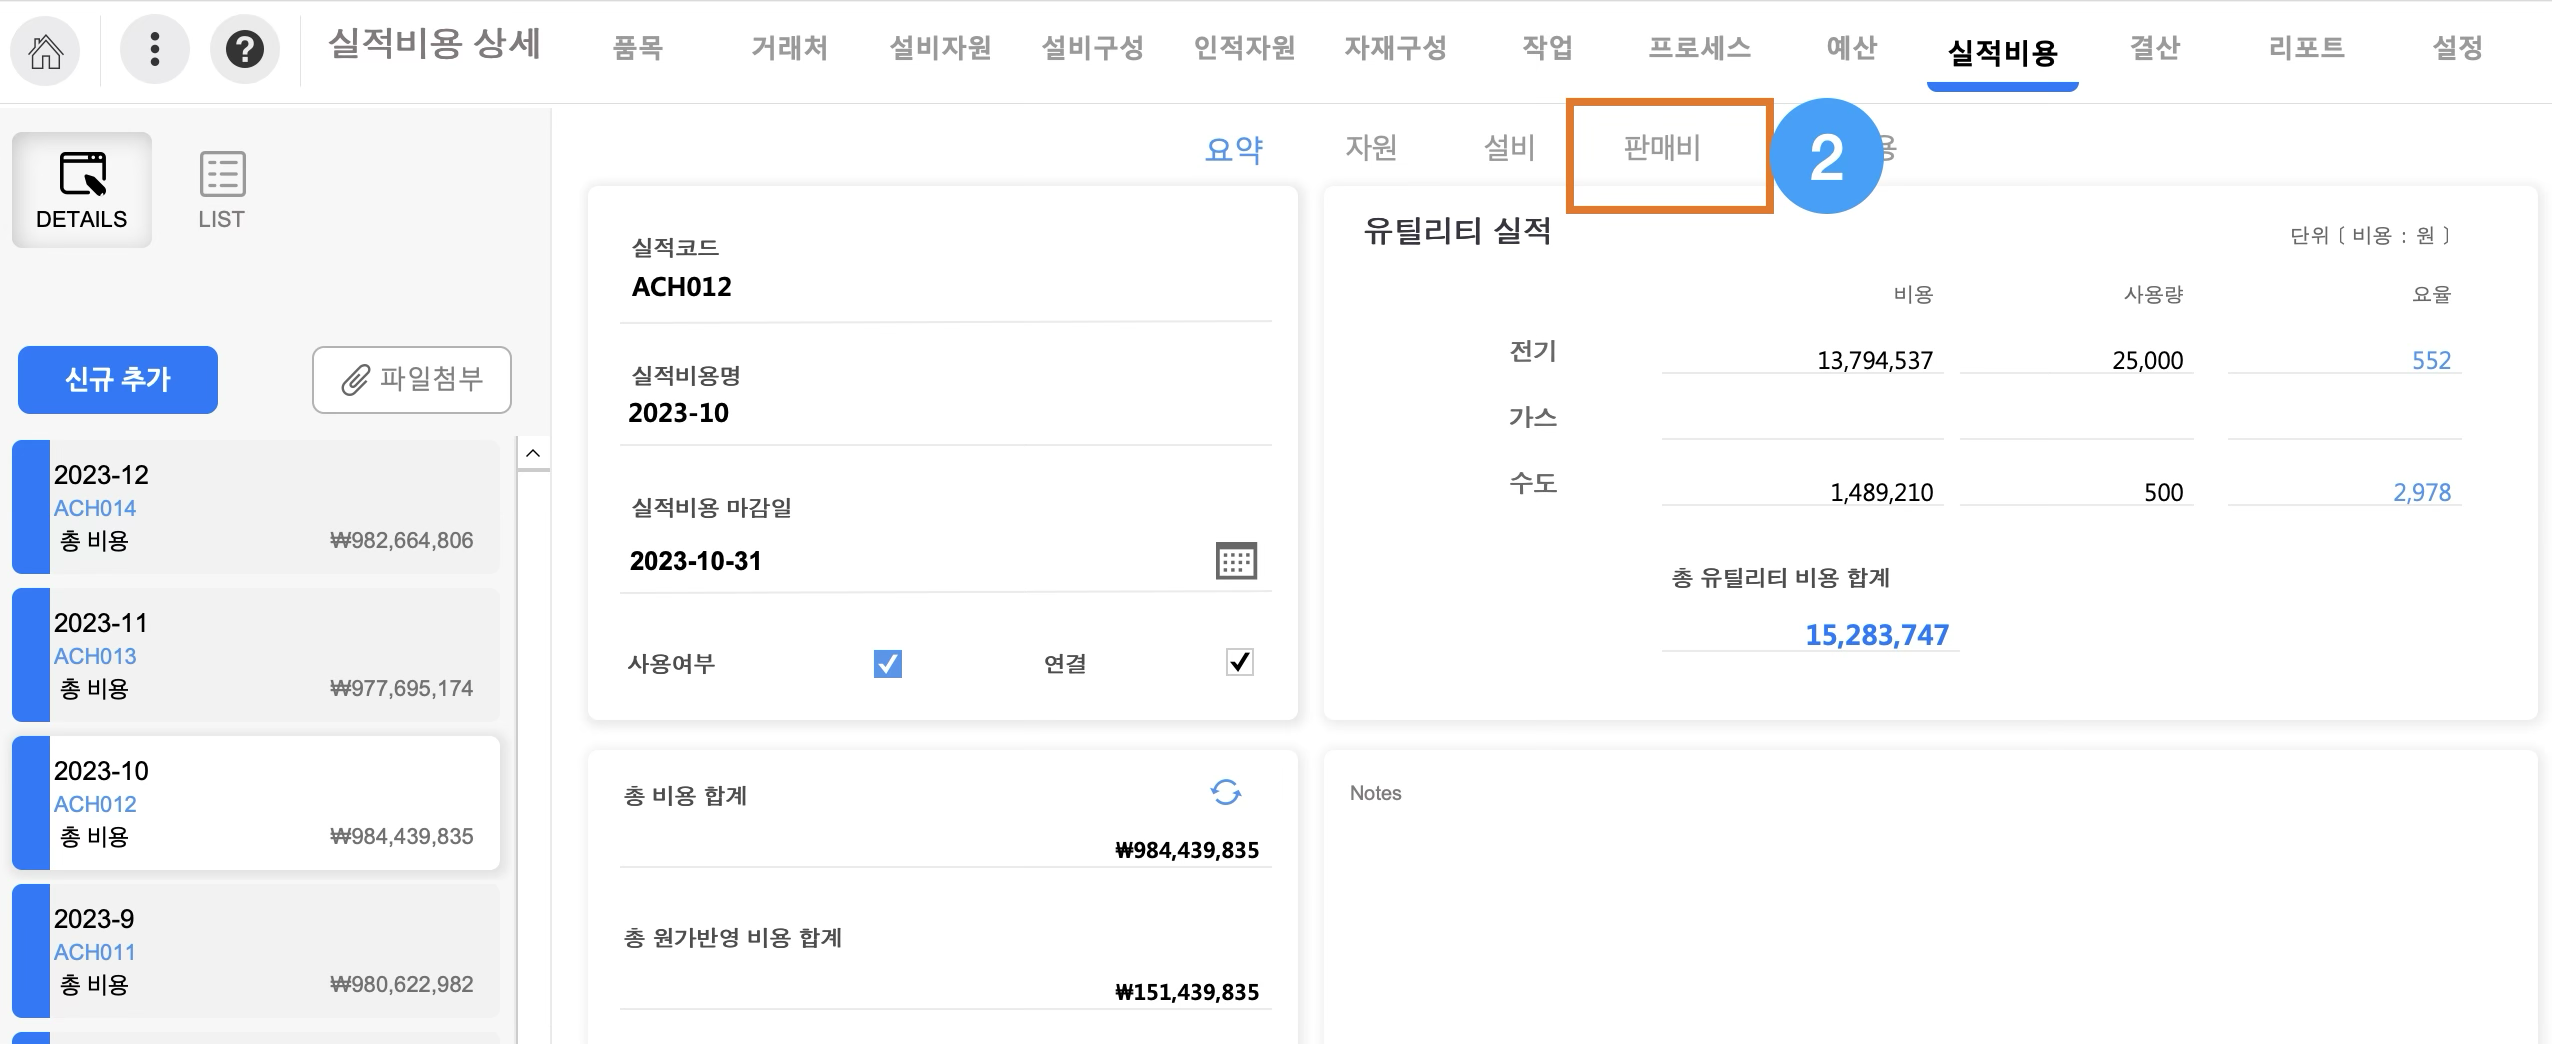
Task: Open the 설비자원 menu tab
Action: 940,48
